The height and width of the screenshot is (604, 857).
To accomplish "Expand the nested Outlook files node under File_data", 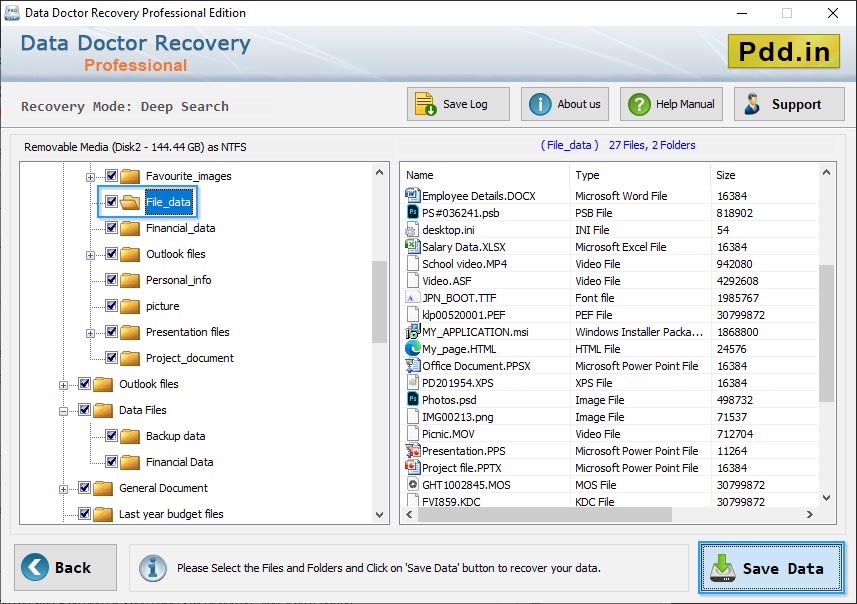I will (x=90, y=255).
